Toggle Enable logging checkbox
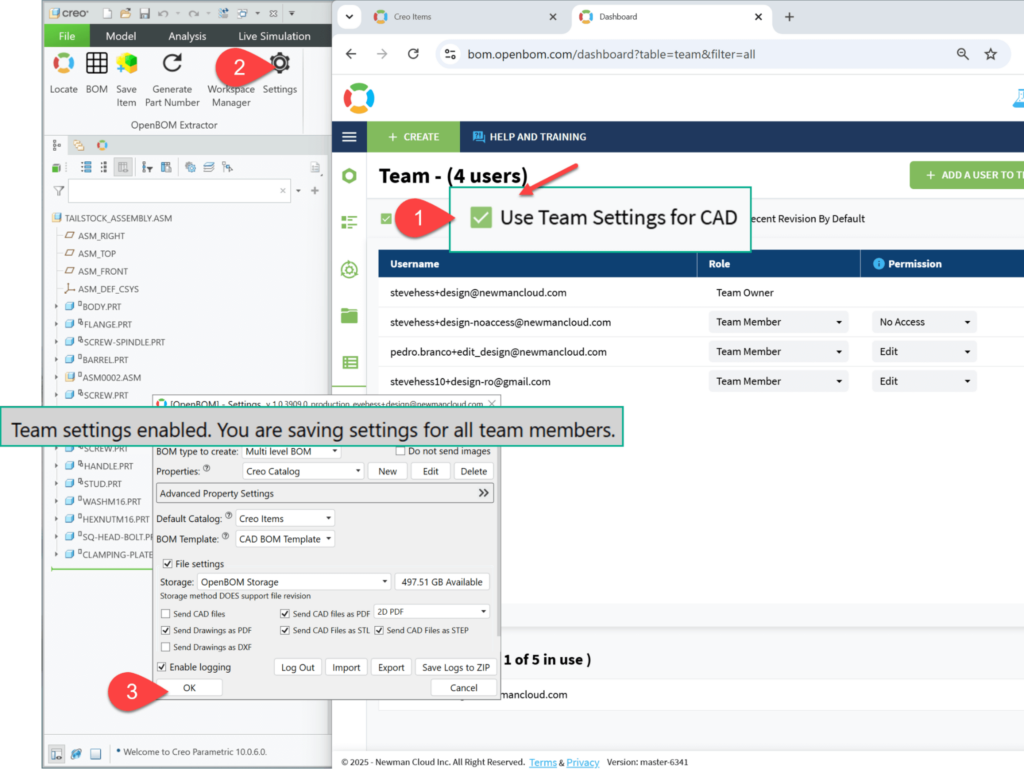 [161, 667]
